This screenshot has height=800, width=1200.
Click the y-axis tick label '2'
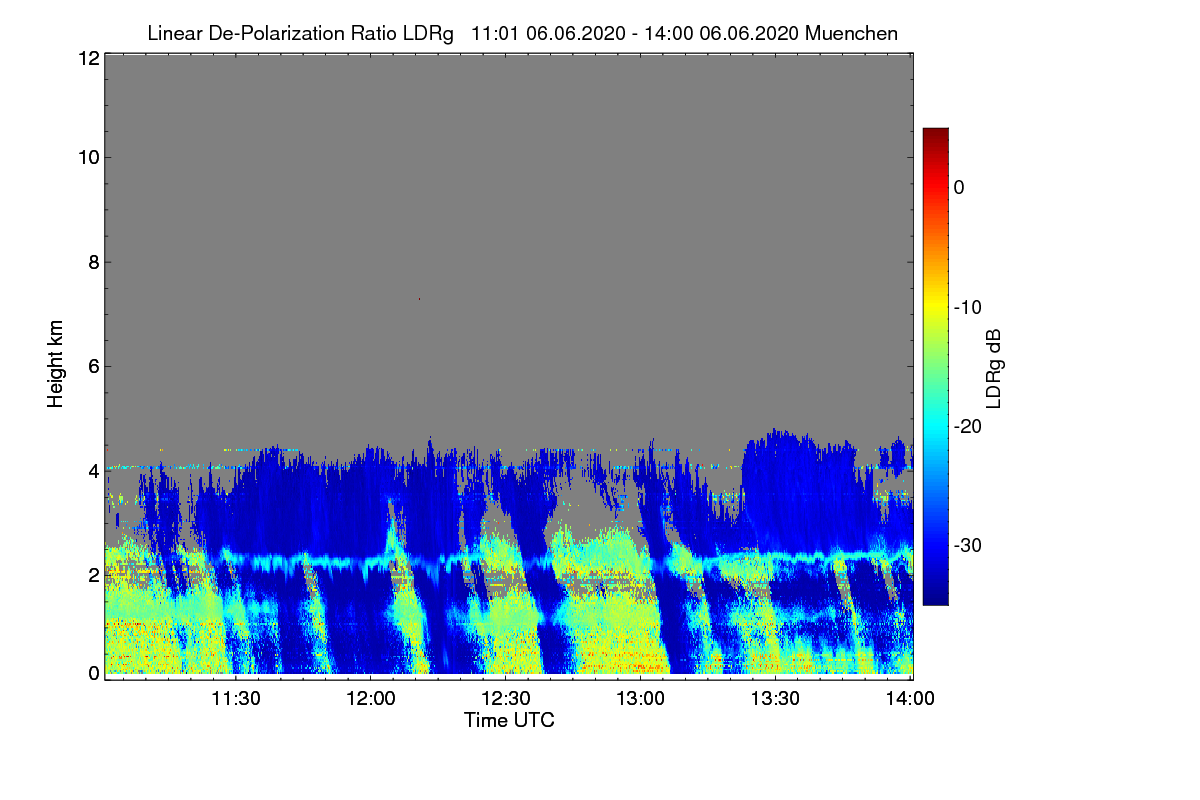tap(92, 575)
